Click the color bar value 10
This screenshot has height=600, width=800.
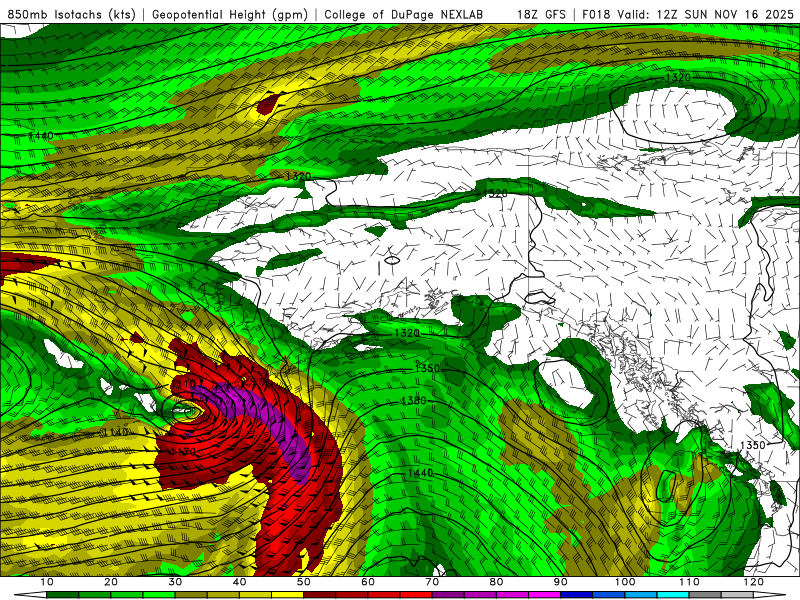[x=47, y=582]
